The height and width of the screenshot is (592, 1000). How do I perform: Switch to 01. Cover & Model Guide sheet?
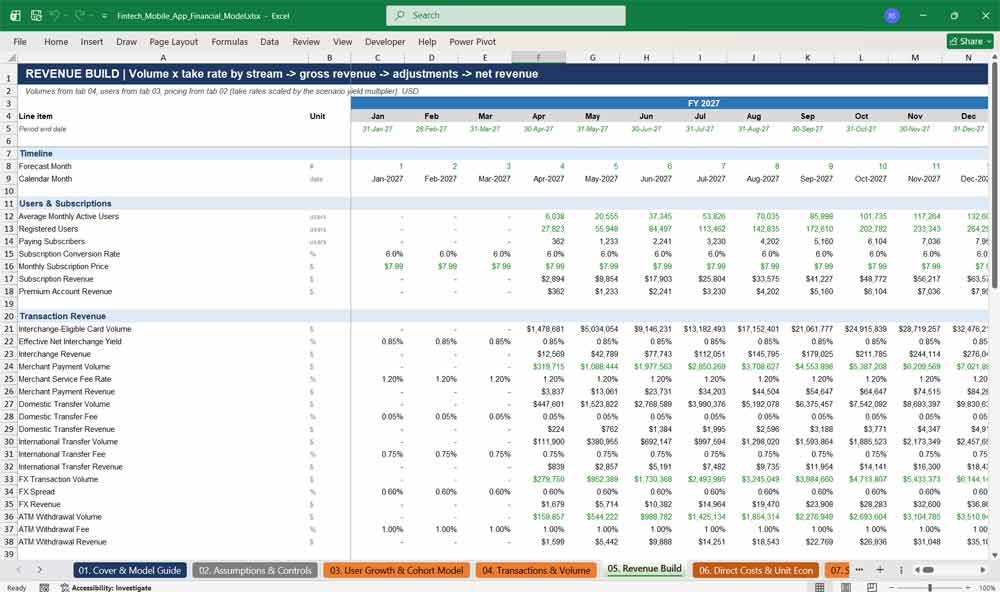129,570
